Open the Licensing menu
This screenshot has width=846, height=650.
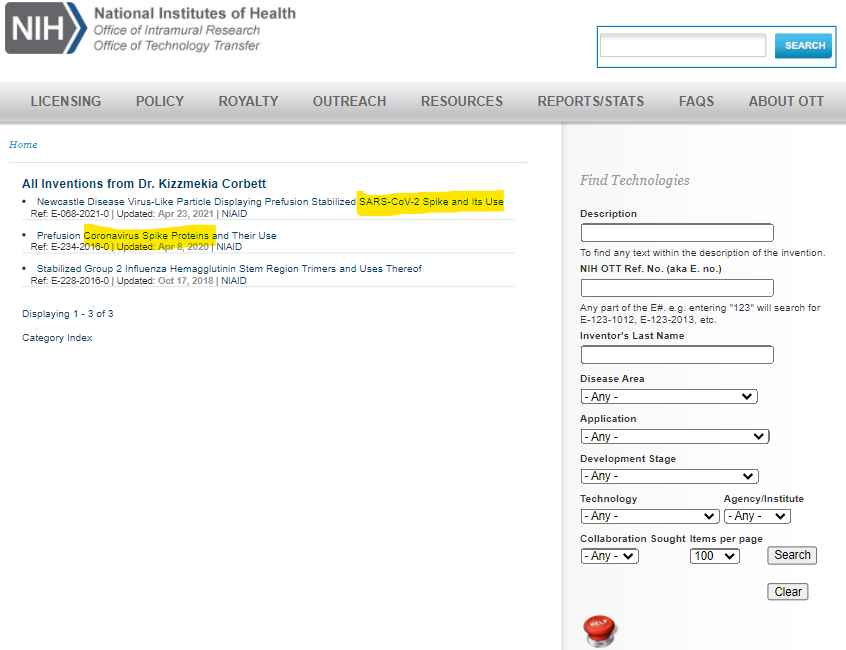click(x=66, y=101)
